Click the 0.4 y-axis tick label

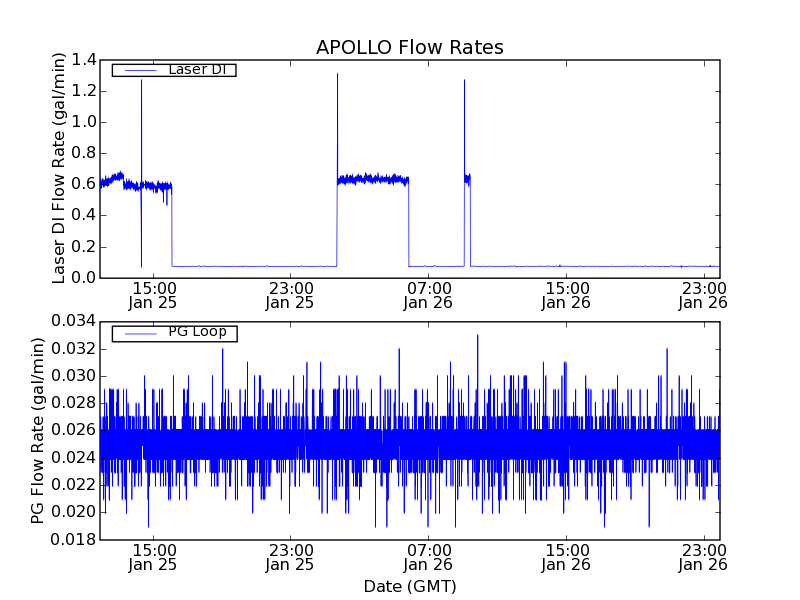83,216
